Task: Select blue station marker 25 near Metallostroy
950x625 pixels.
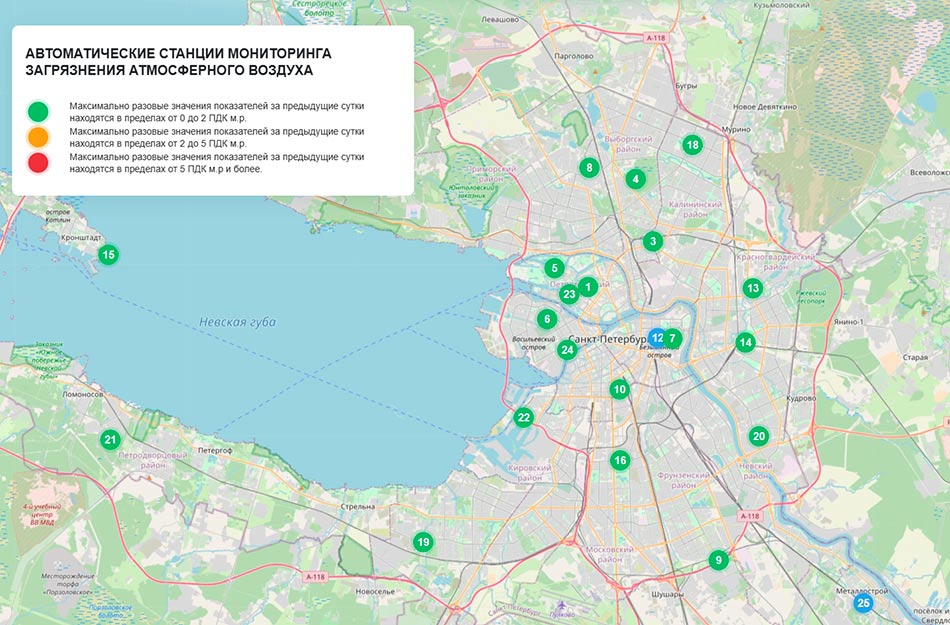Action: [863, 603]
